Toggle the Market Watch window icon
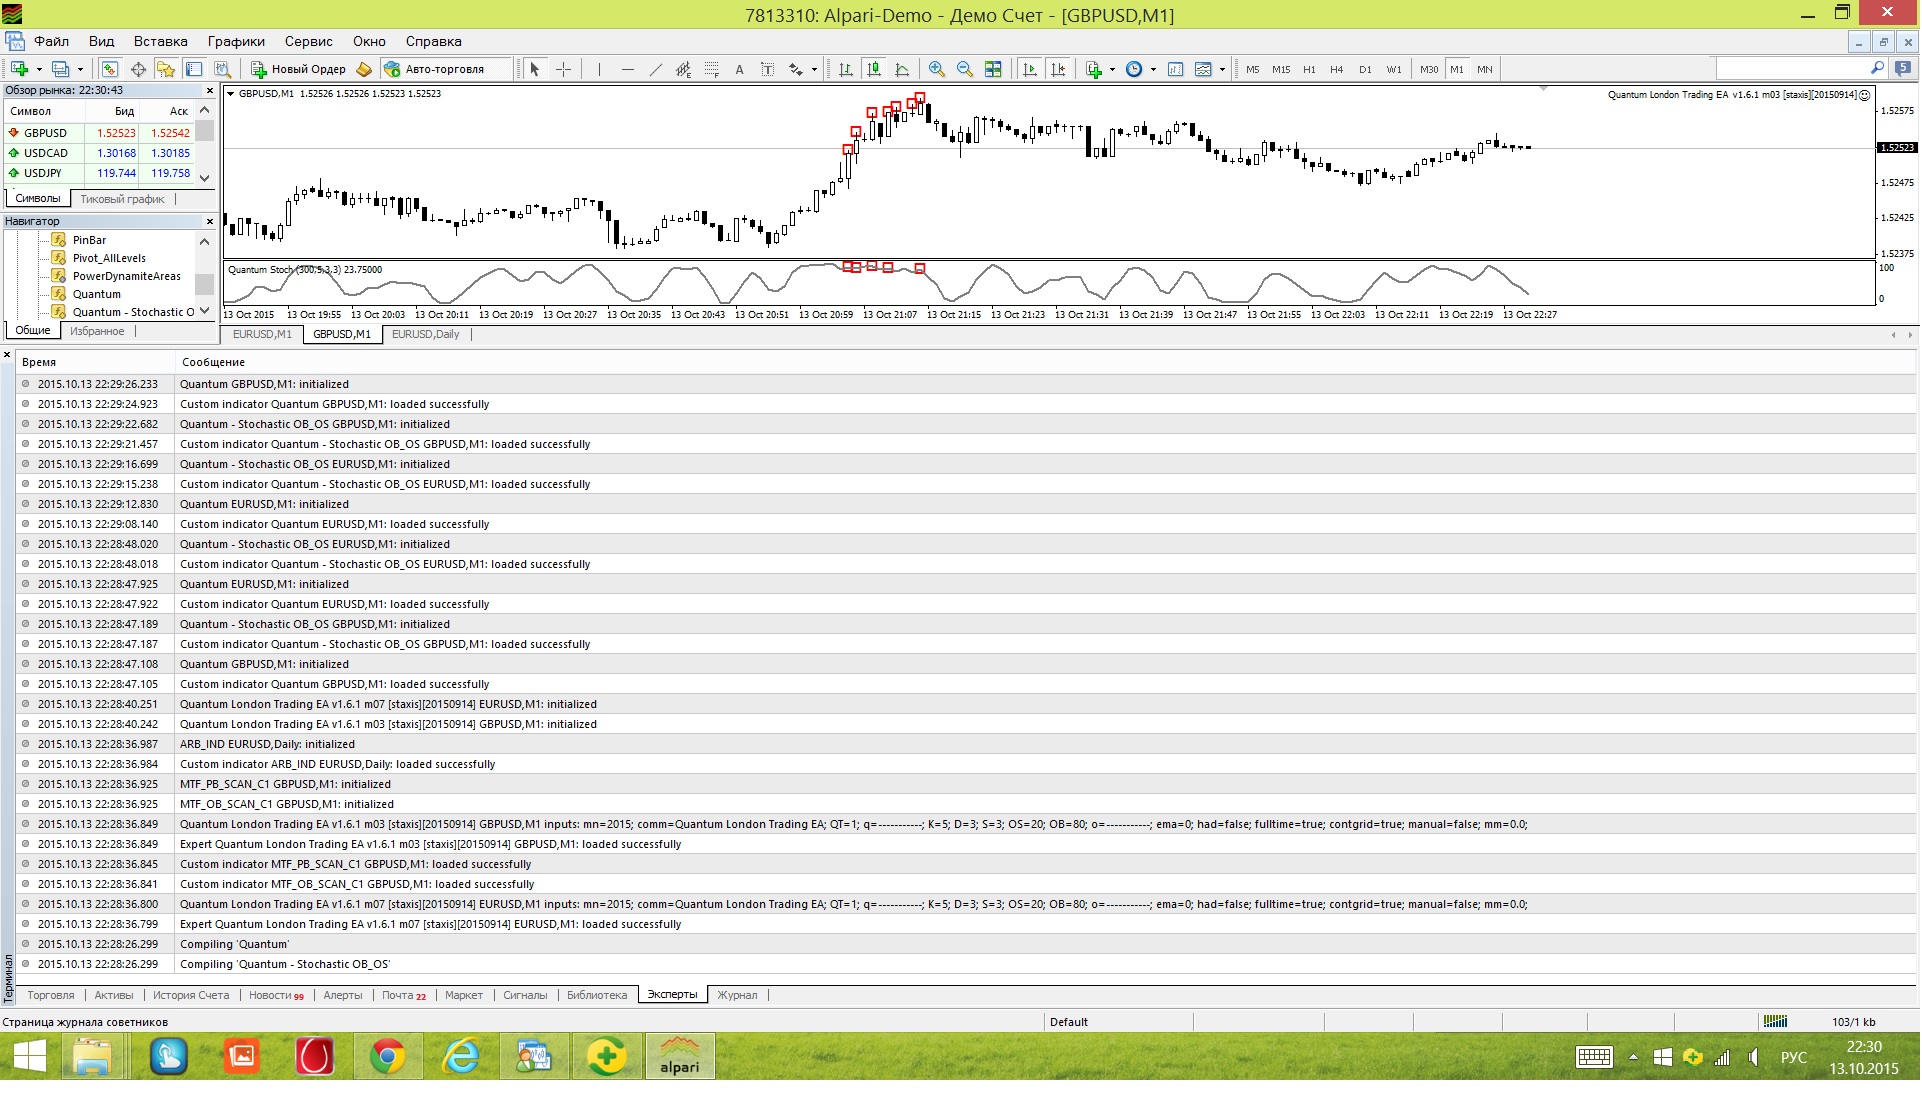 click(x=110, y=69)
